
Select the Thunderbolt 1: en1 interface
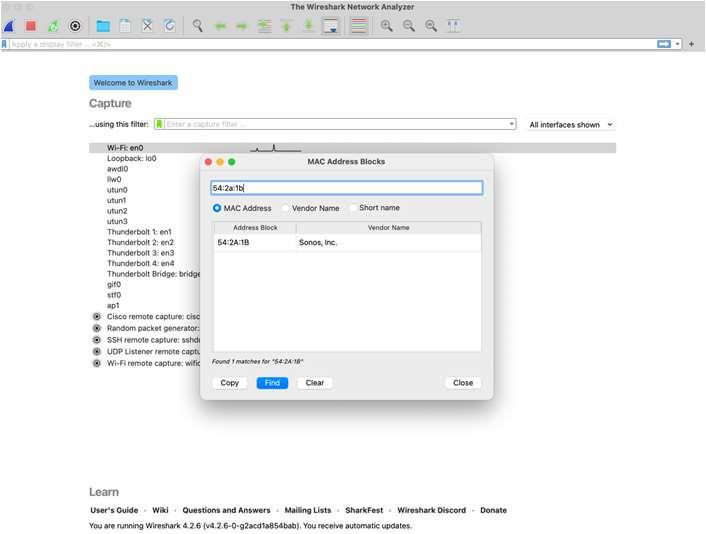tap(139, 232)
